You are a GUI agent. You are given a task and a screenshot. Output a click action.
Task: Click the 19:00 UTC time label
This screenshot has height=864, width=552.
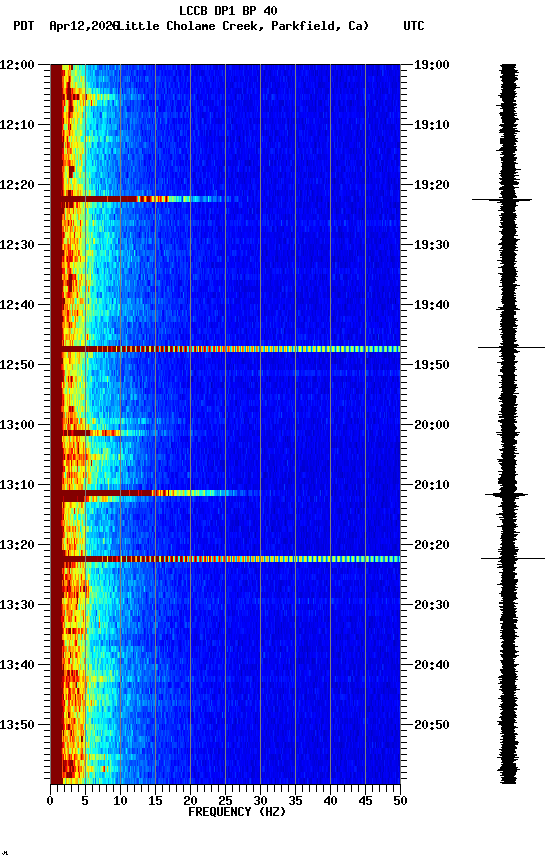tap(432, 65)
